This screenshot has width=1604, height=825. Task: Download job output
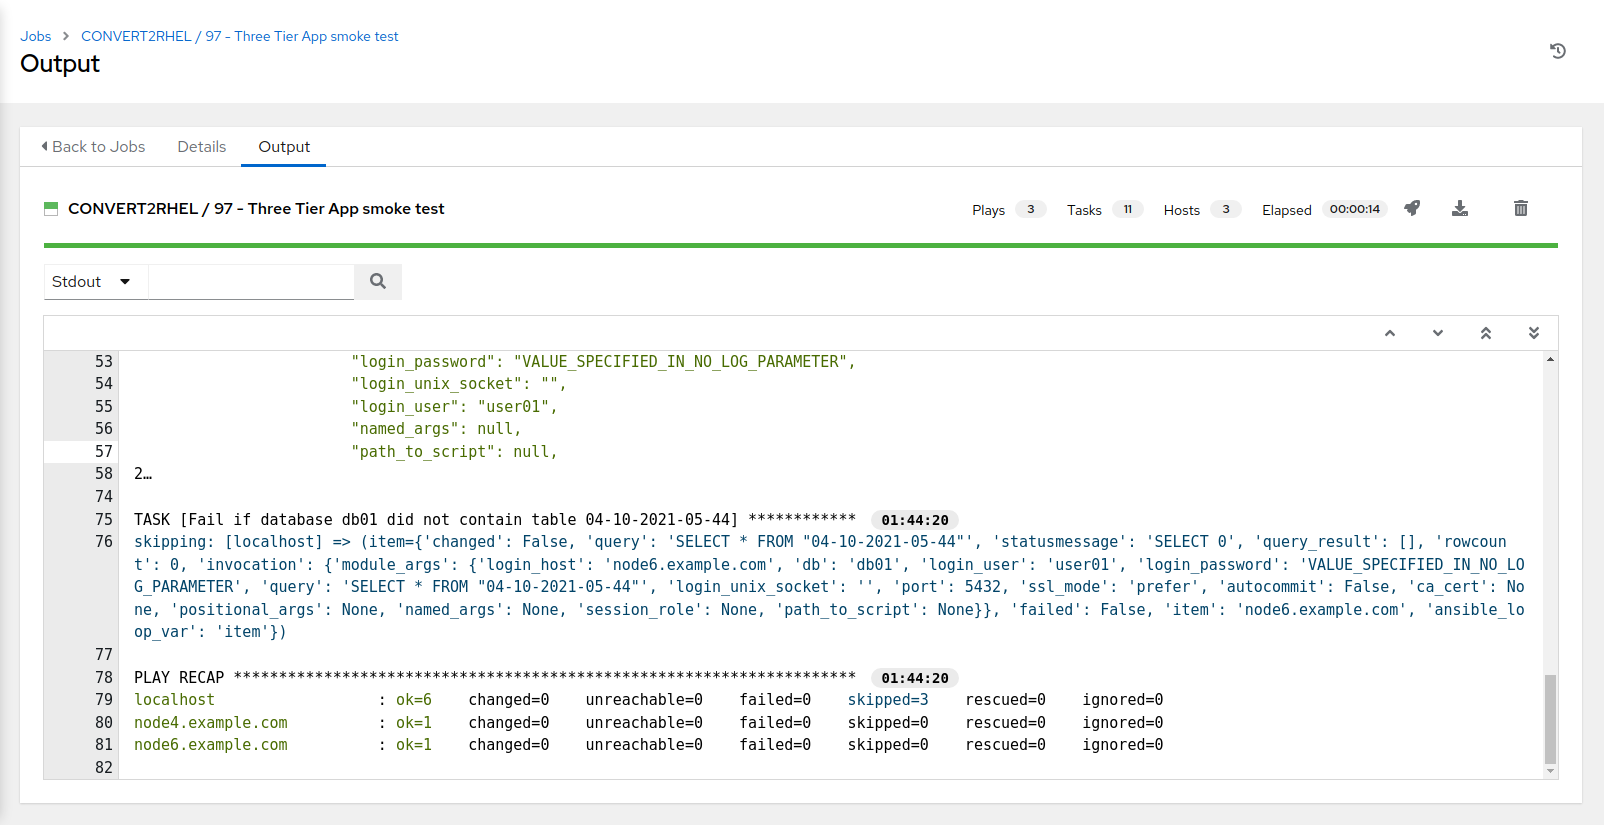tap(1460, 208)
